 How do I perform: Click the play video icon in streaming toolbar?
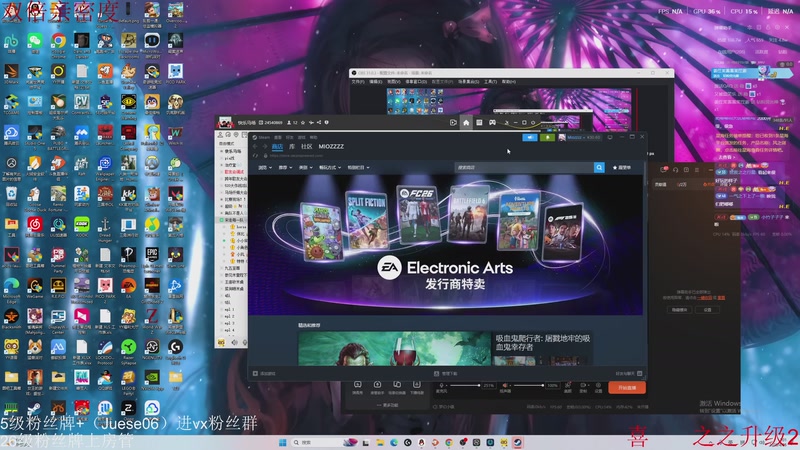tap(453, 122)
